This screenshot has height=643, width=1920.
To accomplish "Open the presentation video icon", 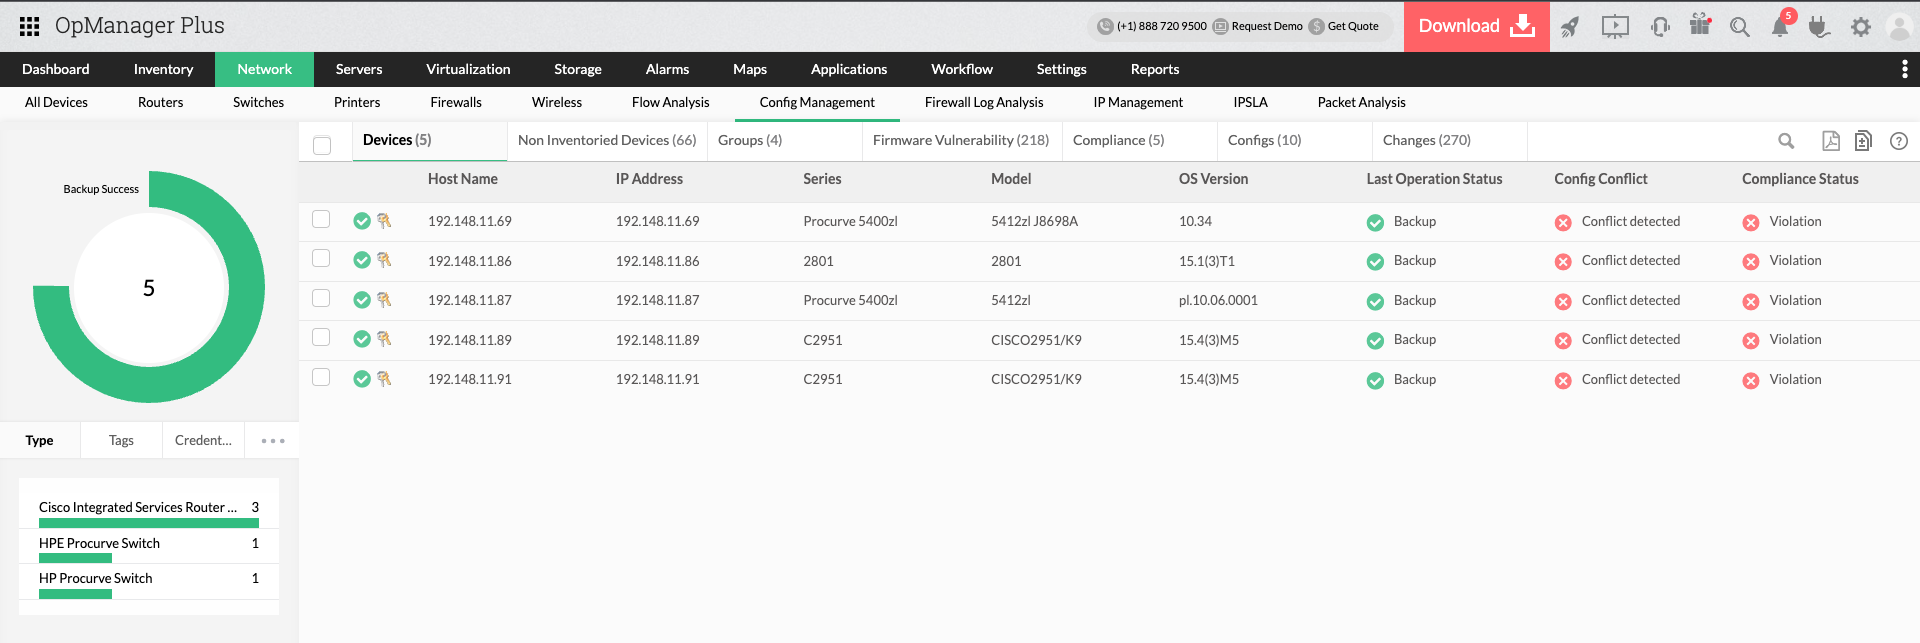I will (1615, 27).
